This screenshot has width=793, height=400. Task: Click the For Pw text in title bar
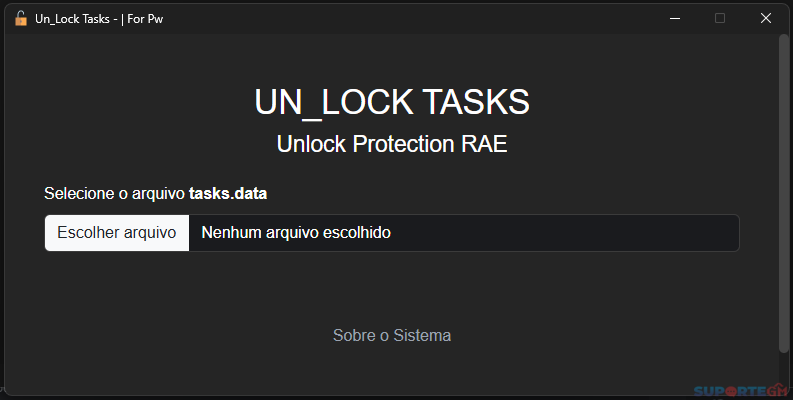(x=145, y=19)
